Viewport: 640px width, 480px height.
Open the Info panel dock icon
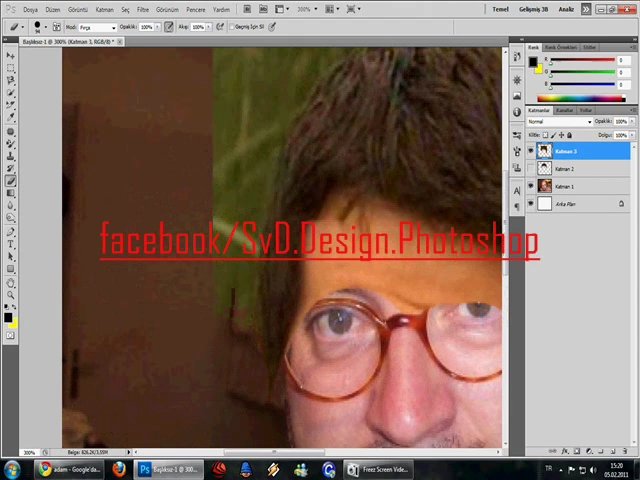517,112
